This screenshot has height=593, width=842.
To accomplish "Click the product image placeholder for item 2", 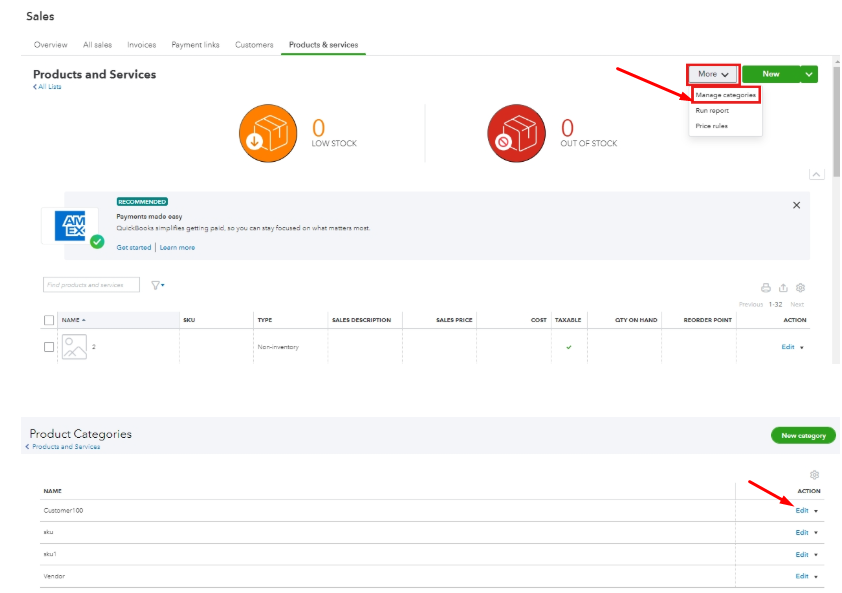I will 74,346.
